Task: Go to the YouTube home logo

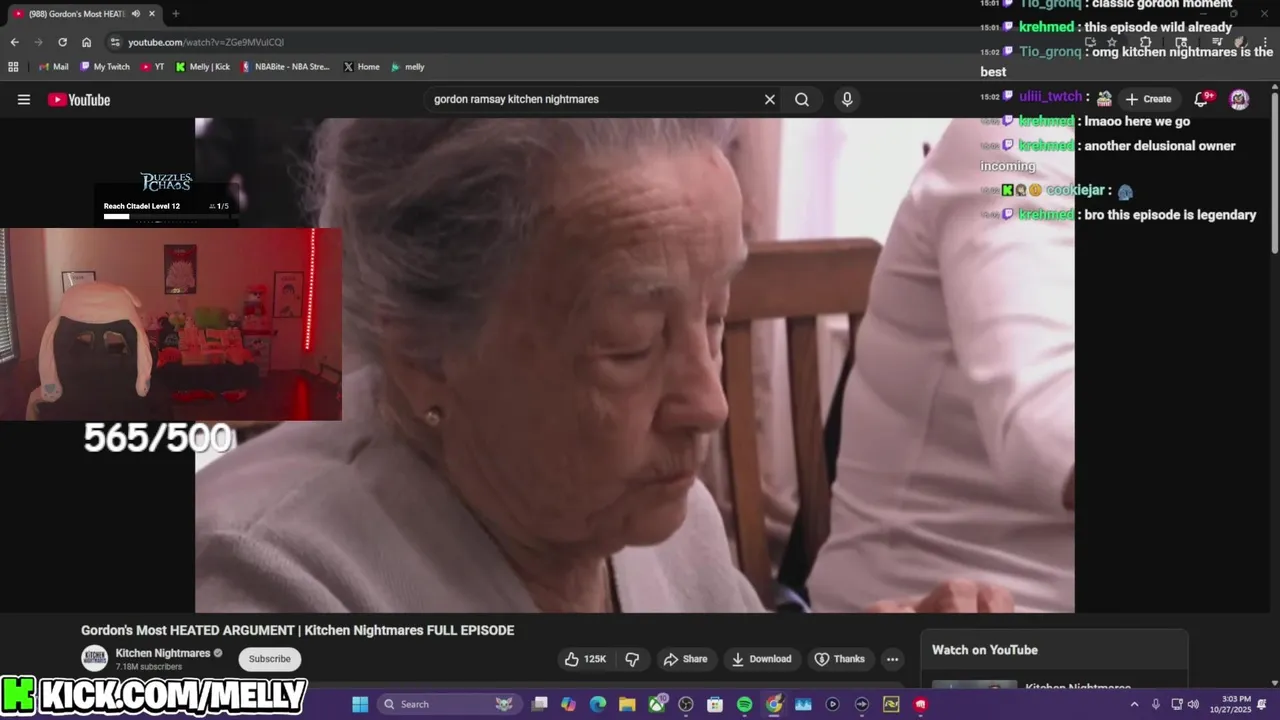Action: click(x=79, y=99)
